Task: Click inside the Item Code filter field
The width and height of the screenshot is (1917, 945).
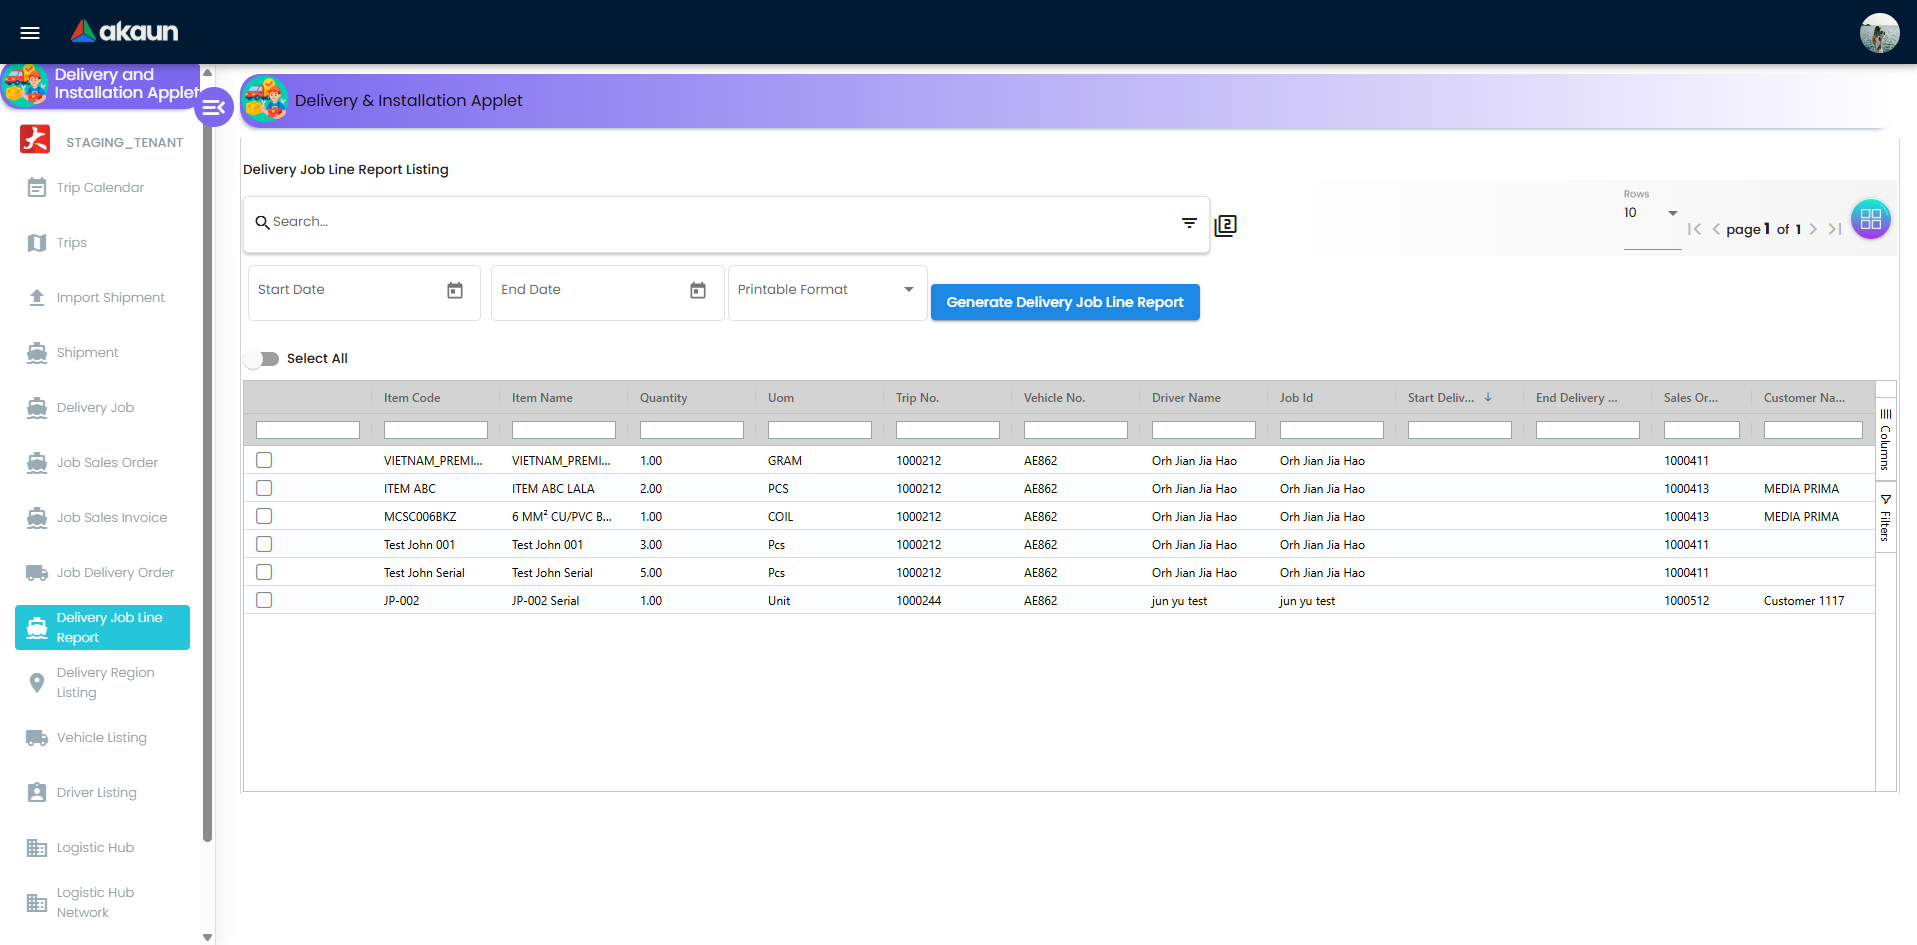Action: tap(435, 429)
